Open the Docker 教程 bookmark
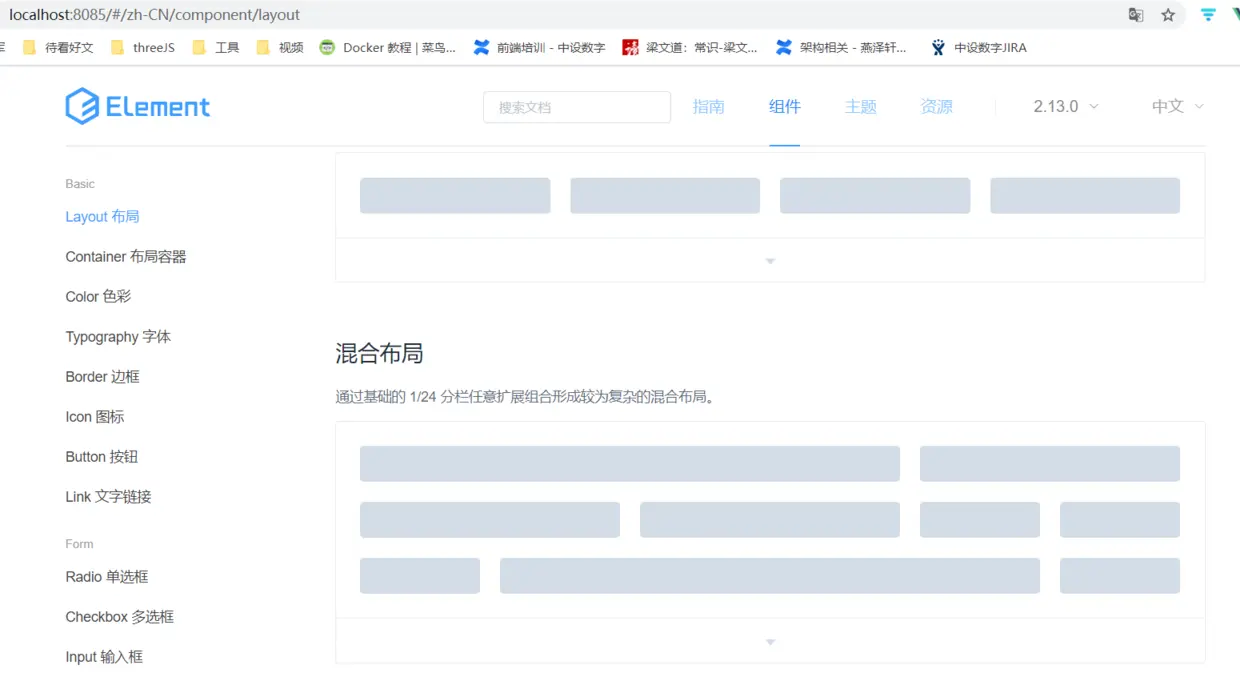 coord(388,47)
